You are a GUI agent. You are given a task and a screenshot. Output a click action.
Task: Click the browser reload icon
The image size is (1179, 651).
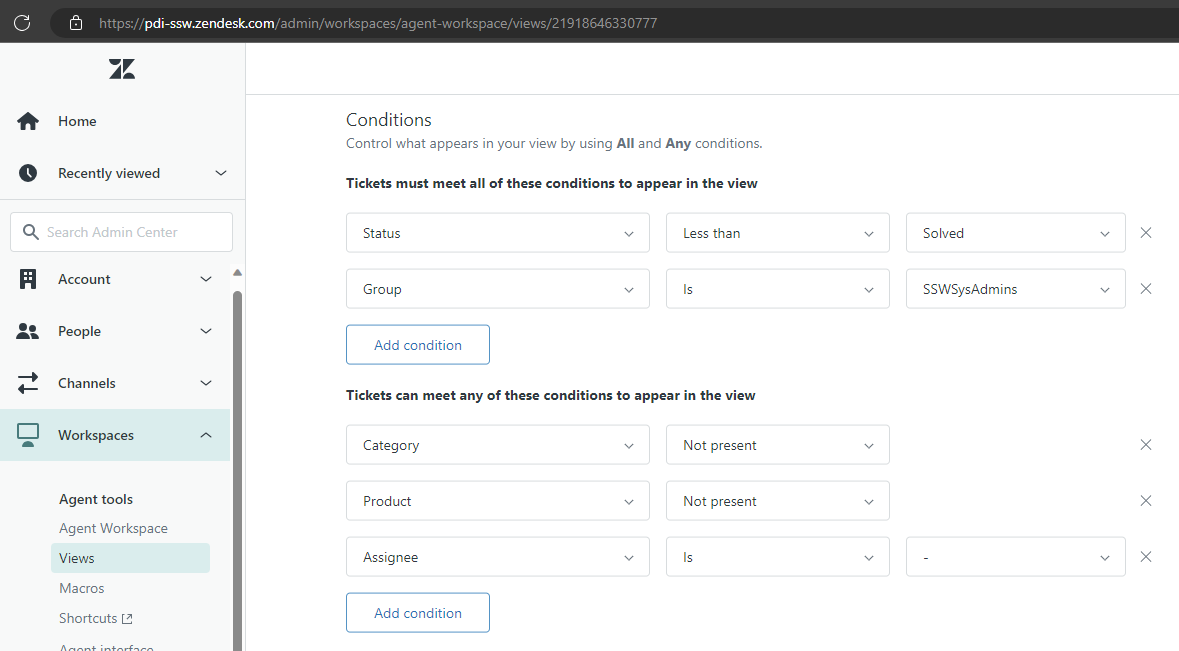click(22, 22)
